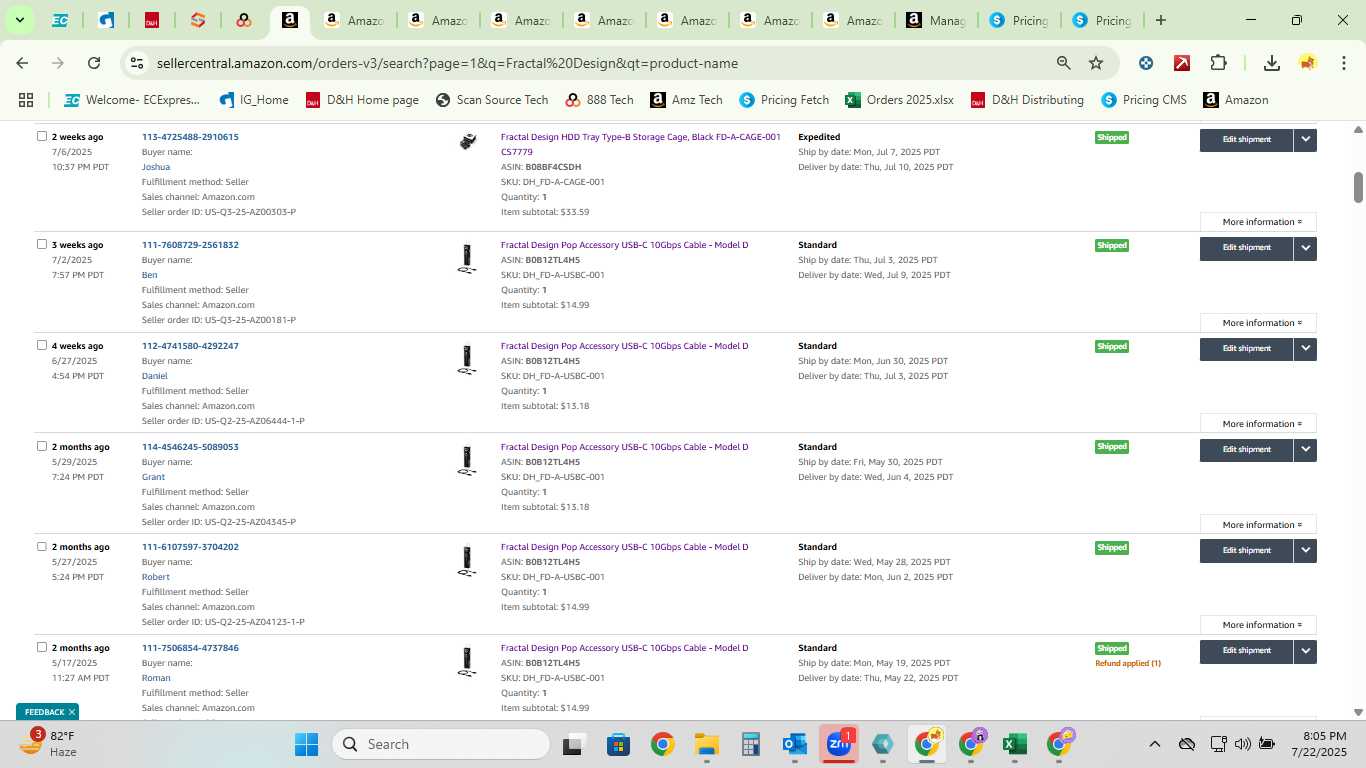View site information icon in address bar
1366x768 pixels.
(x=137, y=63)
